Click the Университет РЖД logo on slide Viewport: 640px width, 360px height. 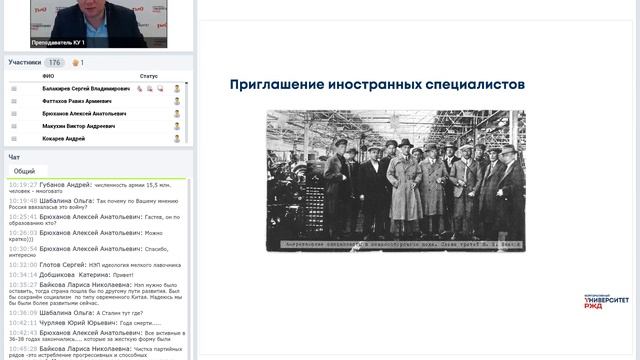(607, 302)
